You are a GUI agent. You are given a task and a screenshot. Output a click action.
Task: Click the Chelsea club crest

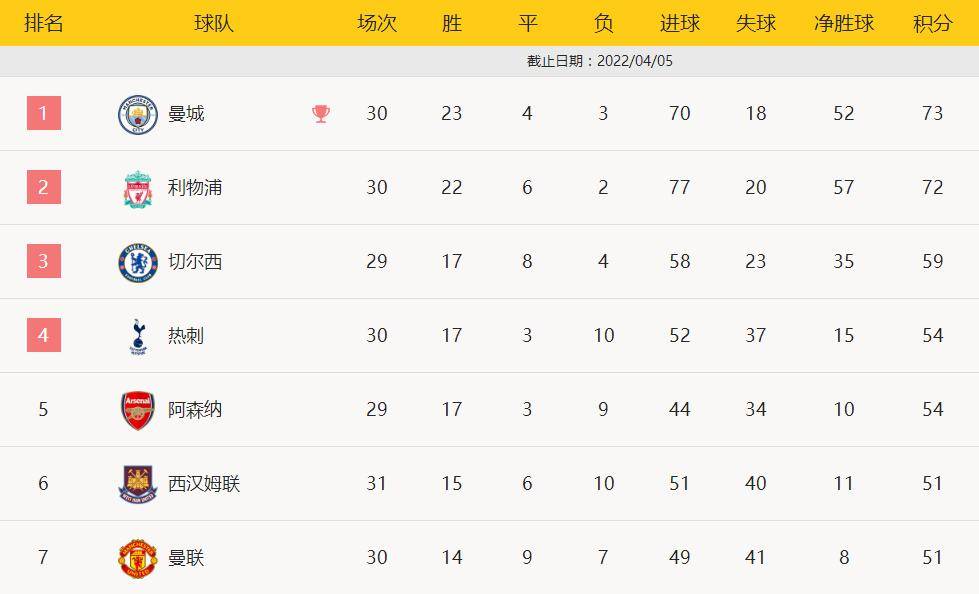pos(138,262)
